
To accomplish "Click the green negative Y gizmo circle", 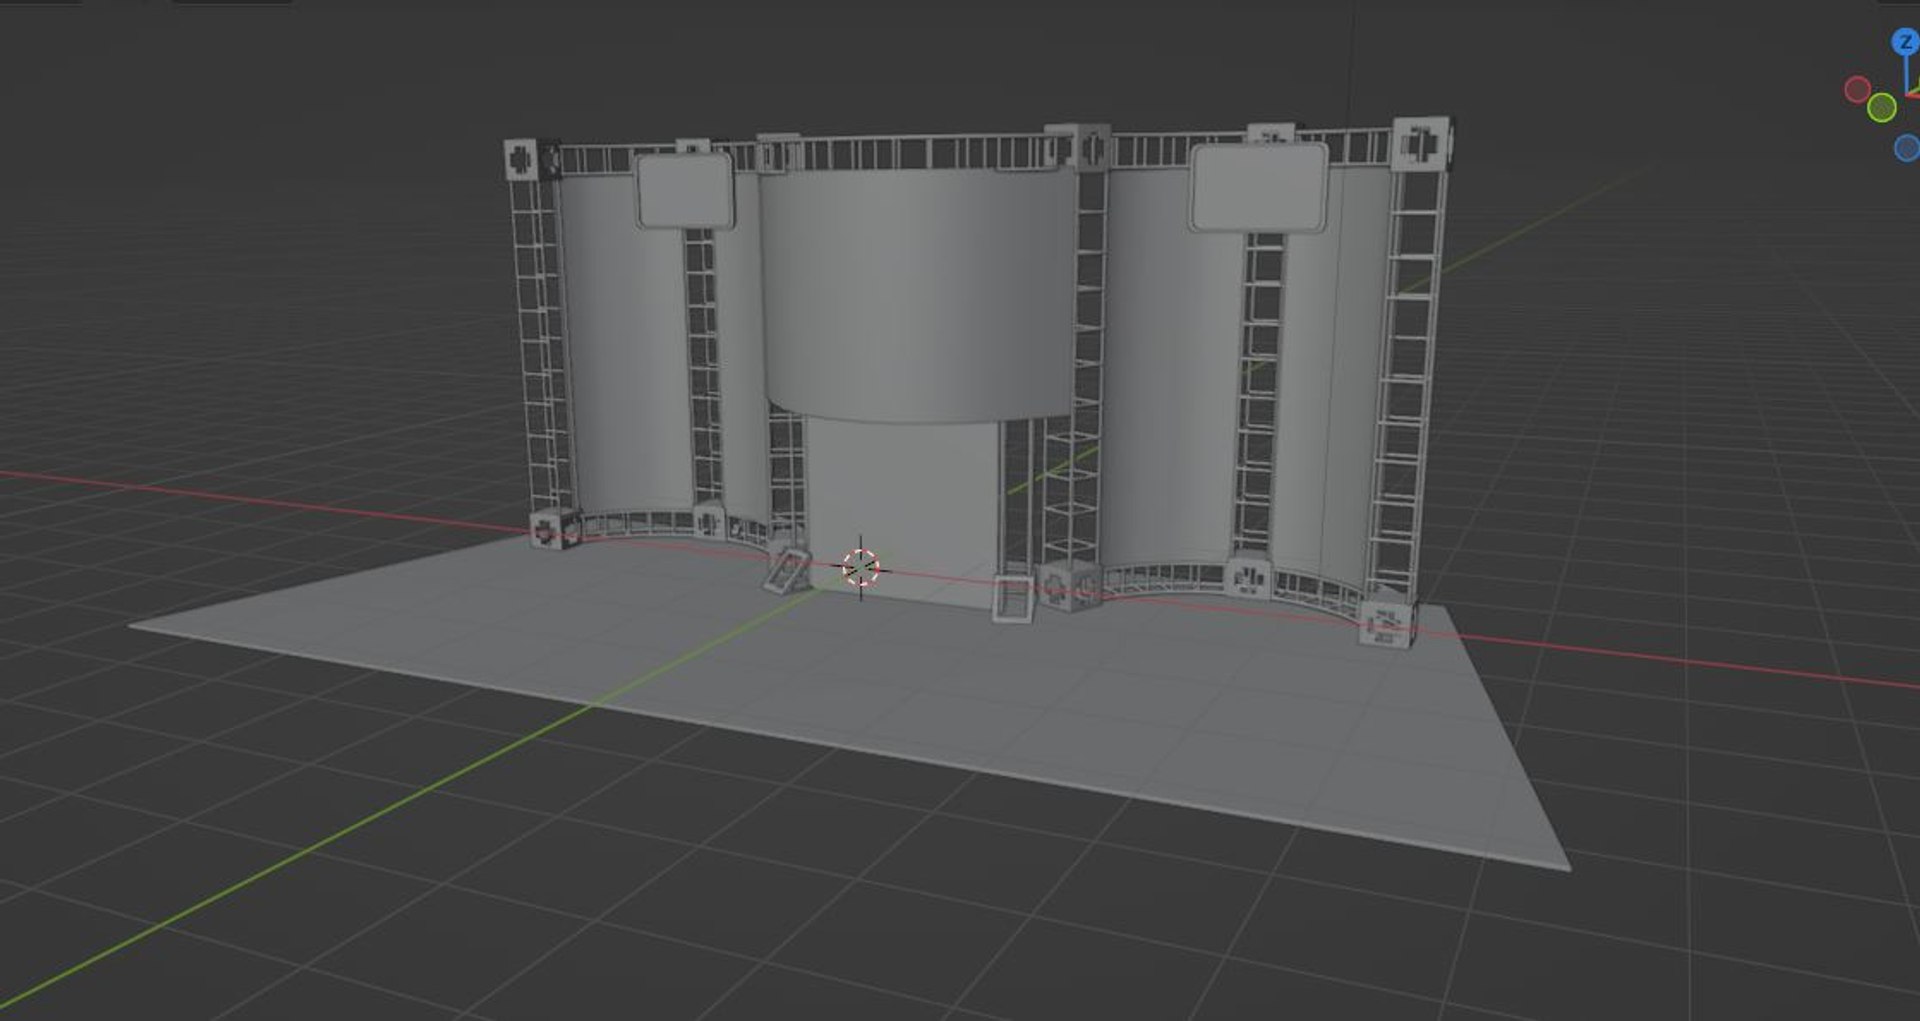I will (x=1882, y=107).
